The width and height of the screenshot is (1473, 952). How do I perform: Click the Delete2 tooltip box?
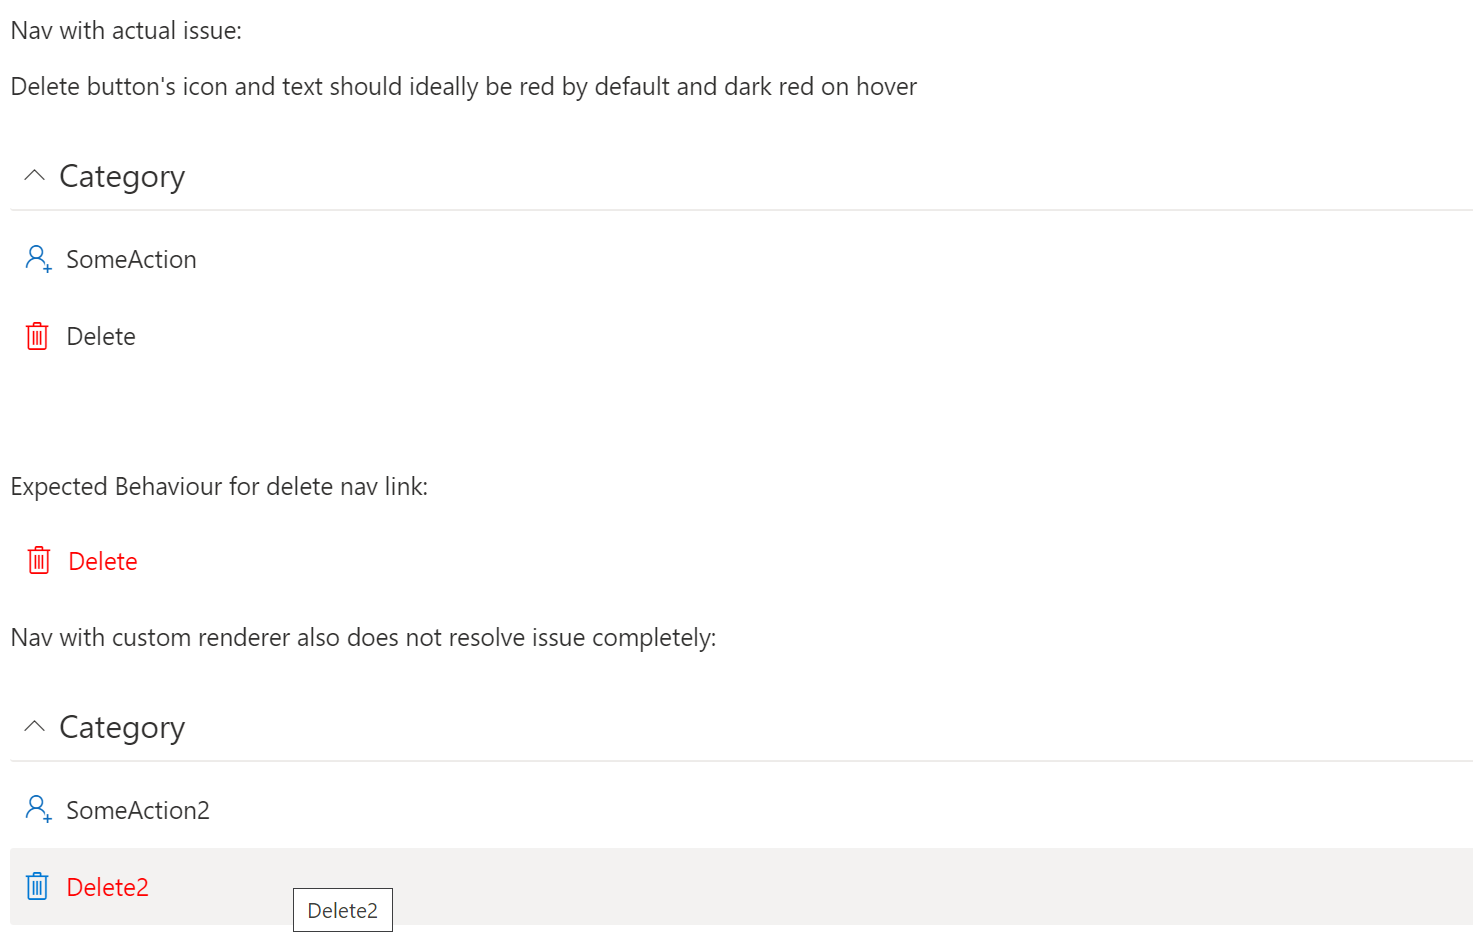(342, 910)
